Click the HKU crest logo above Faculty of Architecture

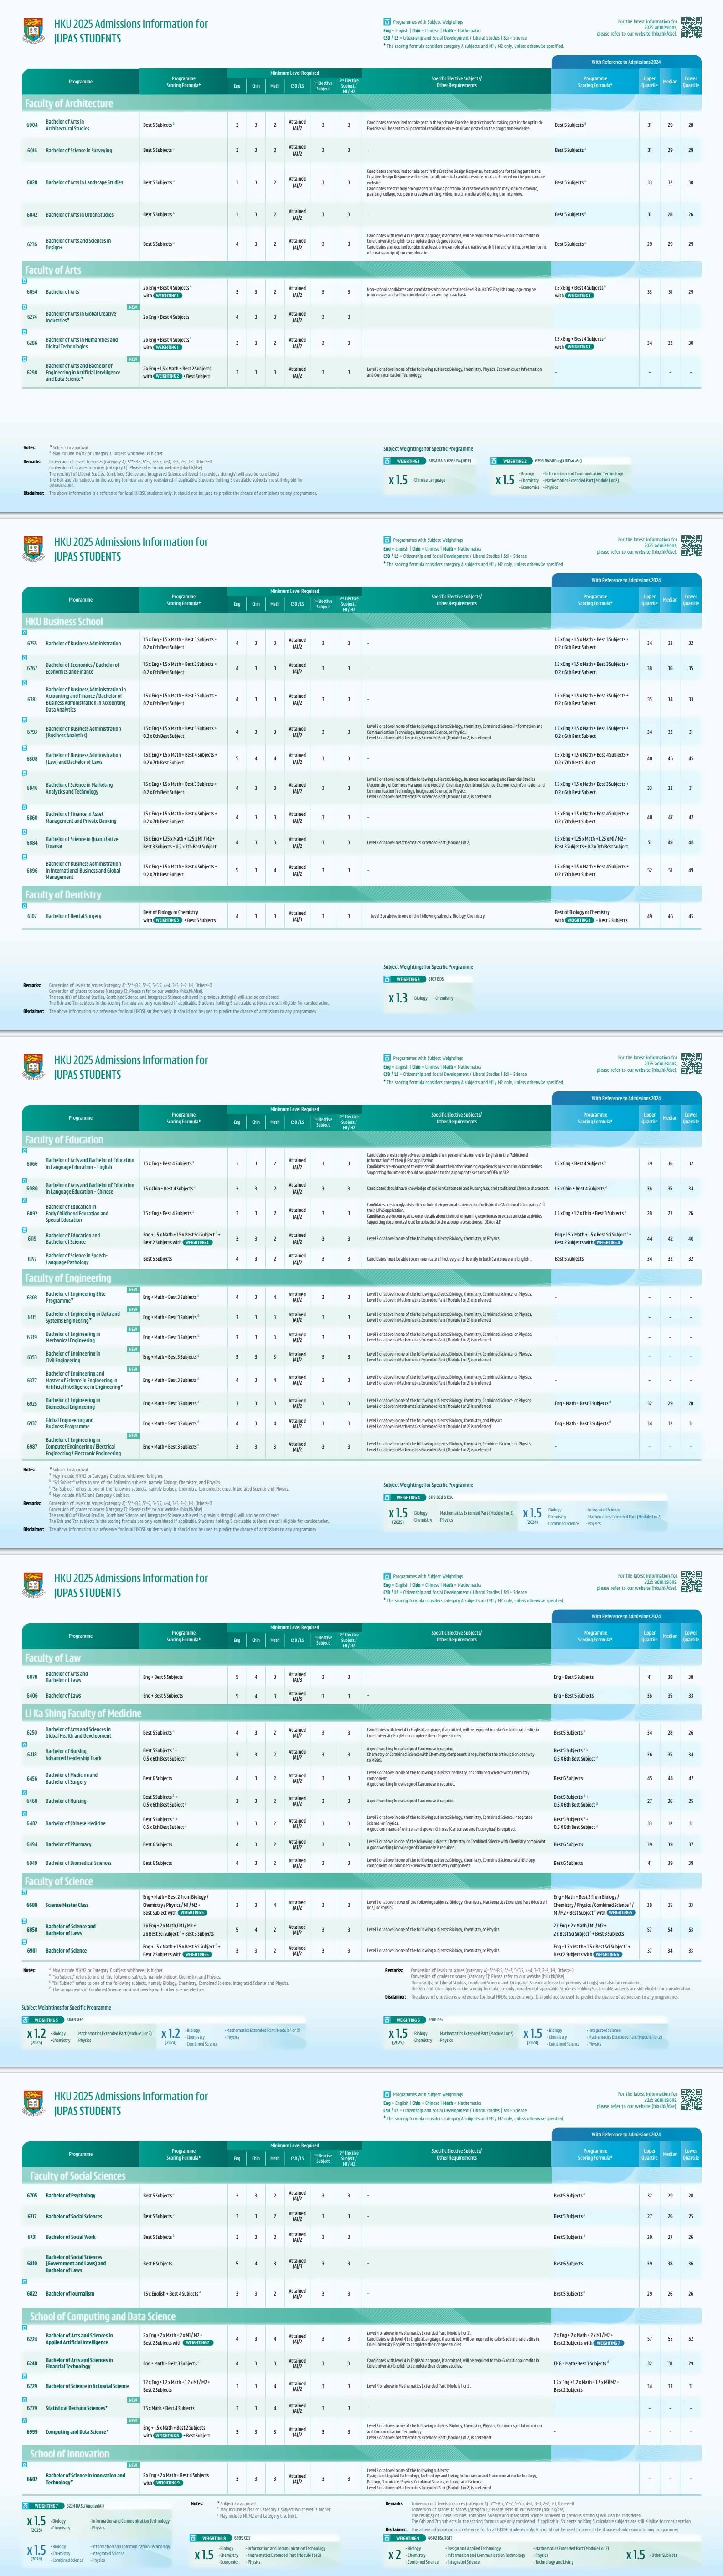point(33,31)
